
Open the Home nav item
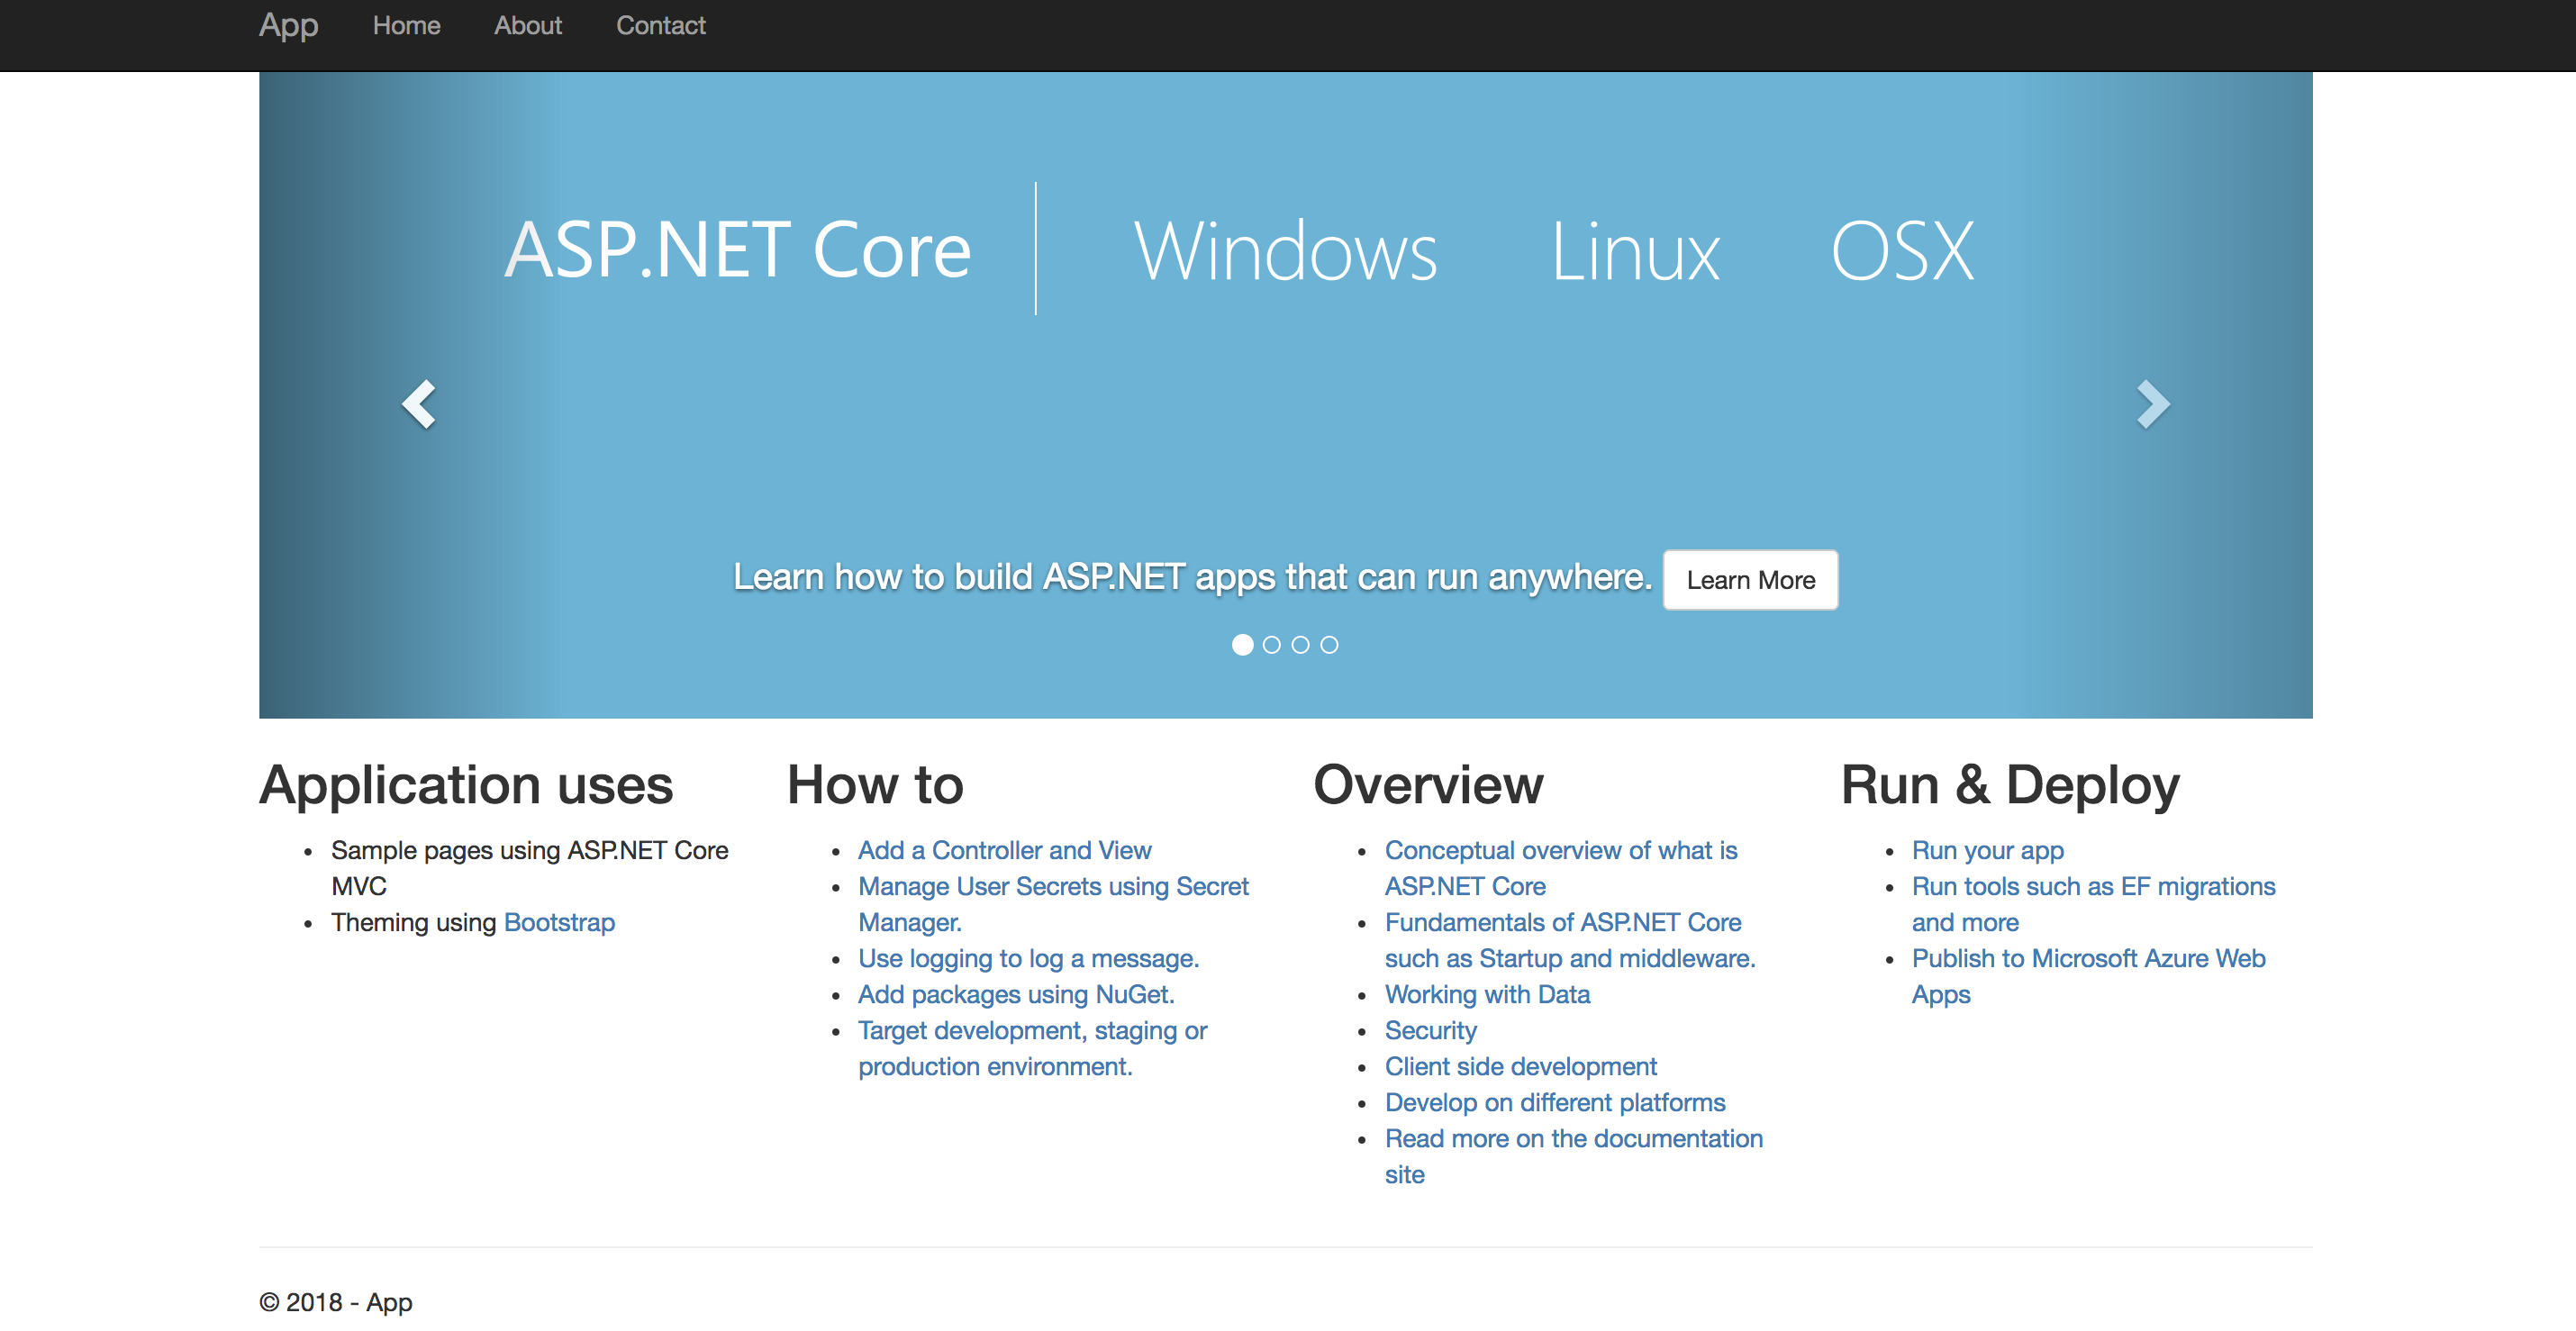pos(406,25)
